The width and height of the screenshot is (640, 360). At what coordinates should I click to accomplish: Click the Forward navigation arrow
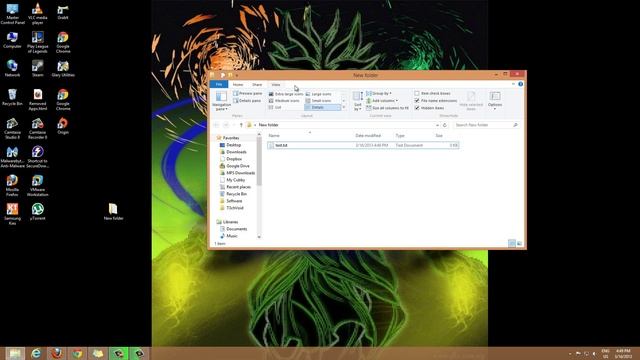pos(226,125)
